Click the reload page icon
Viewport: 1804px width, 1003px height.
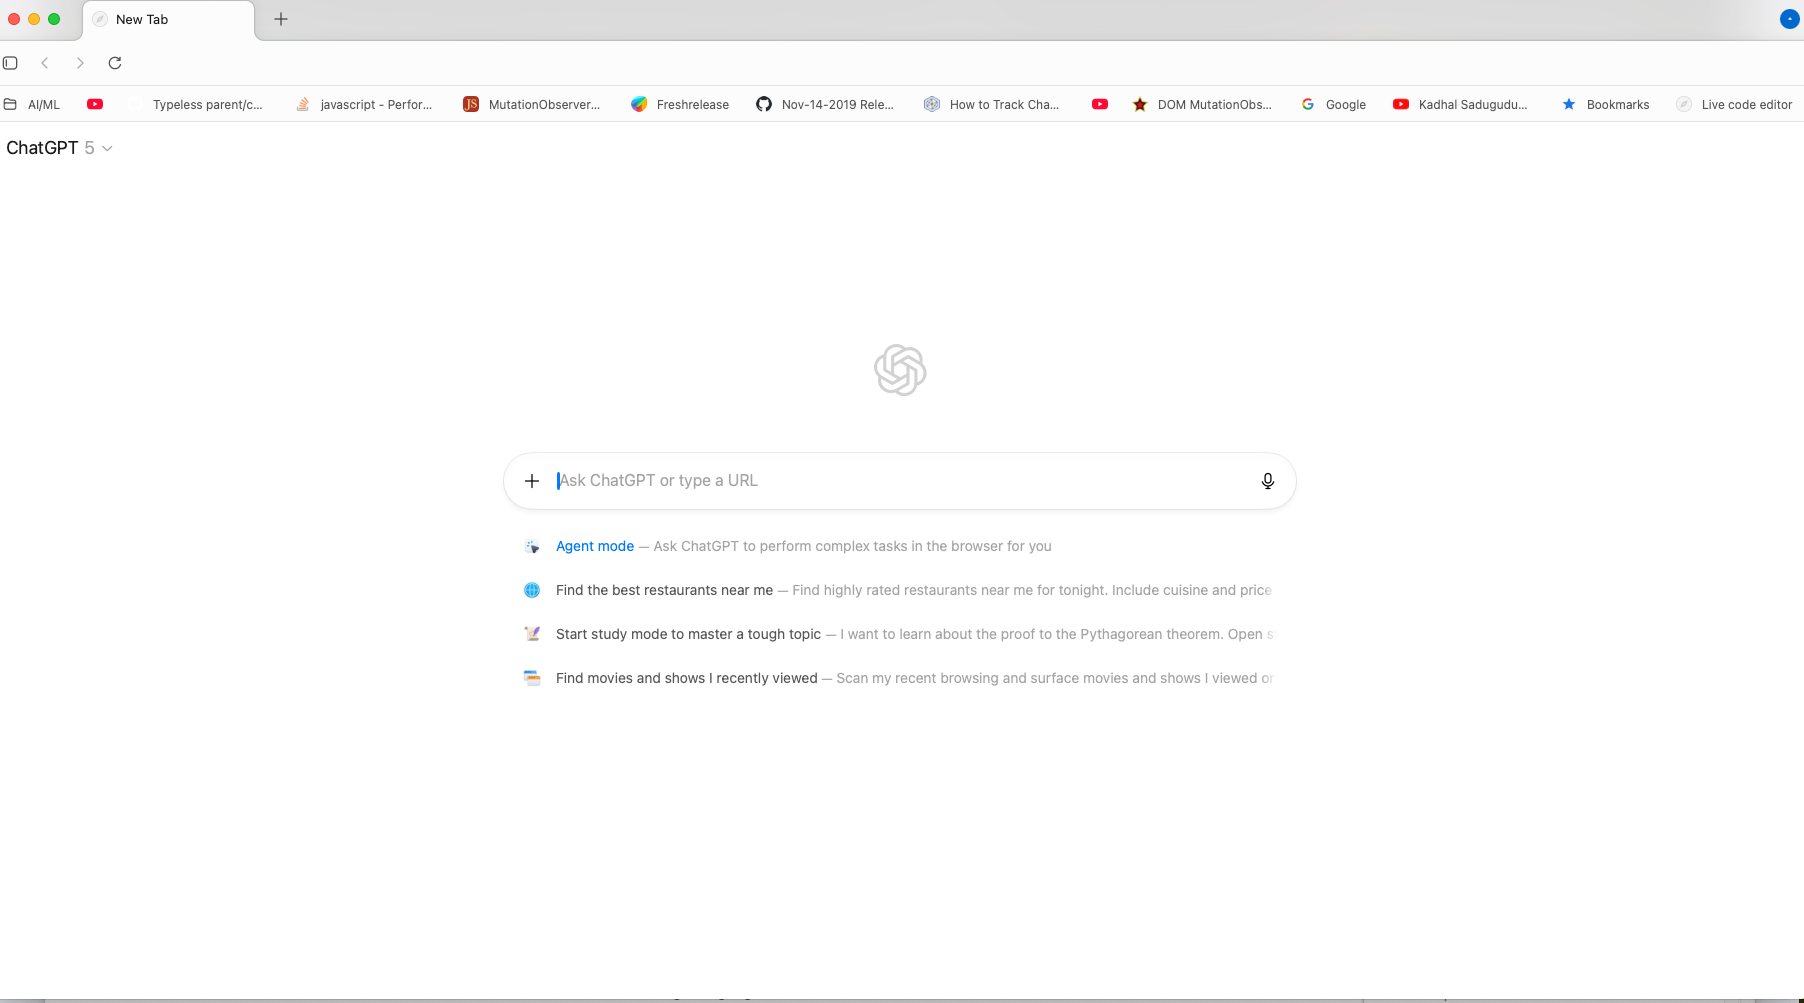(114, 62)
